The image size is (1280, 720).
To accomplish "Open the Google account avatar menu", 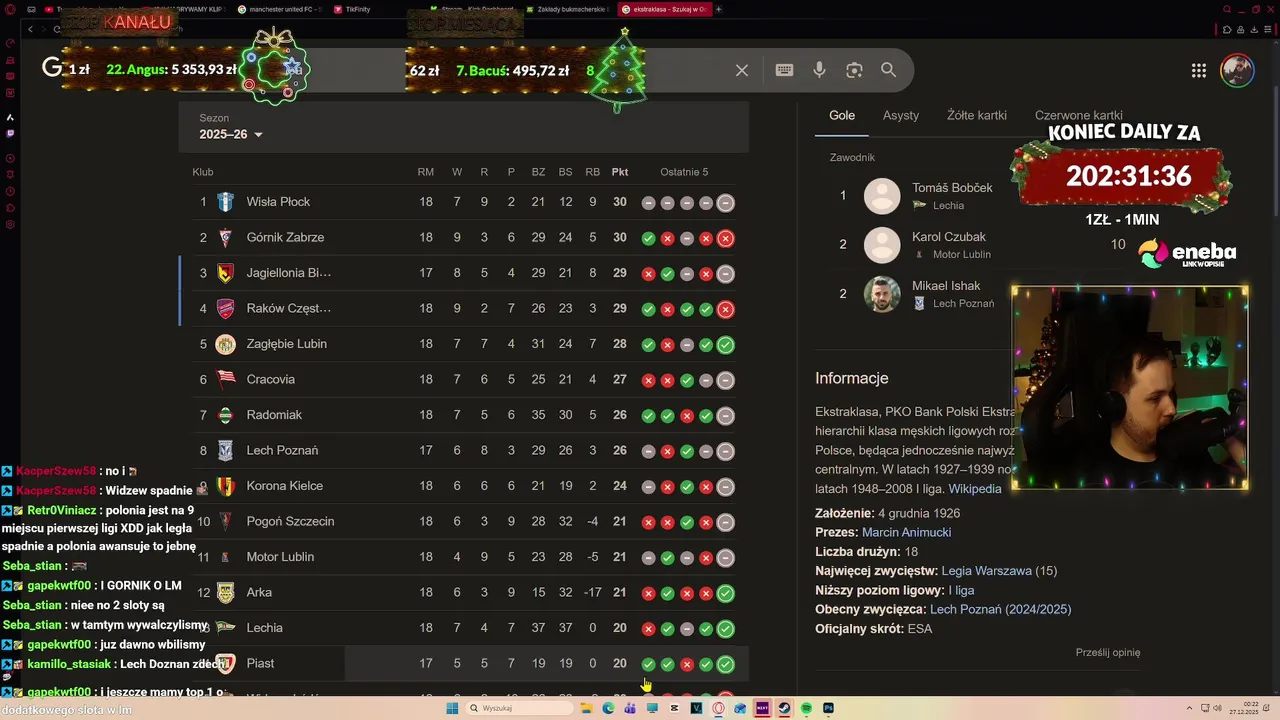I will (1237, 70).
